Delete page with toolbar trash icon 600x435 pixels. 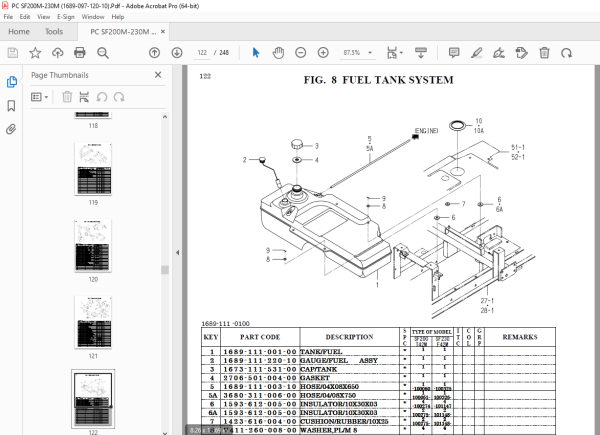point(544,53)
